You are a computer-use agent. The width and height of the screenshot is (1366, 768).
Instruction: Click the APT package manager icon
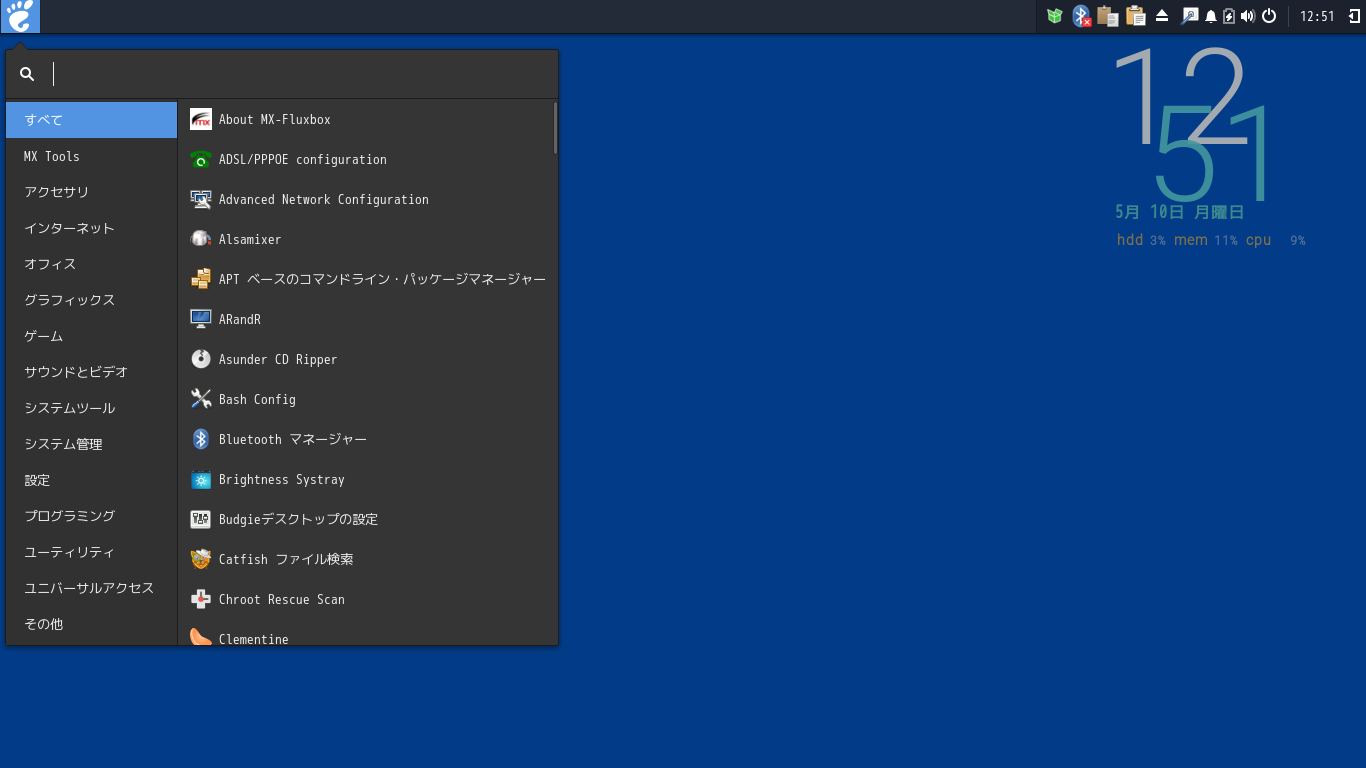point(201,279)
